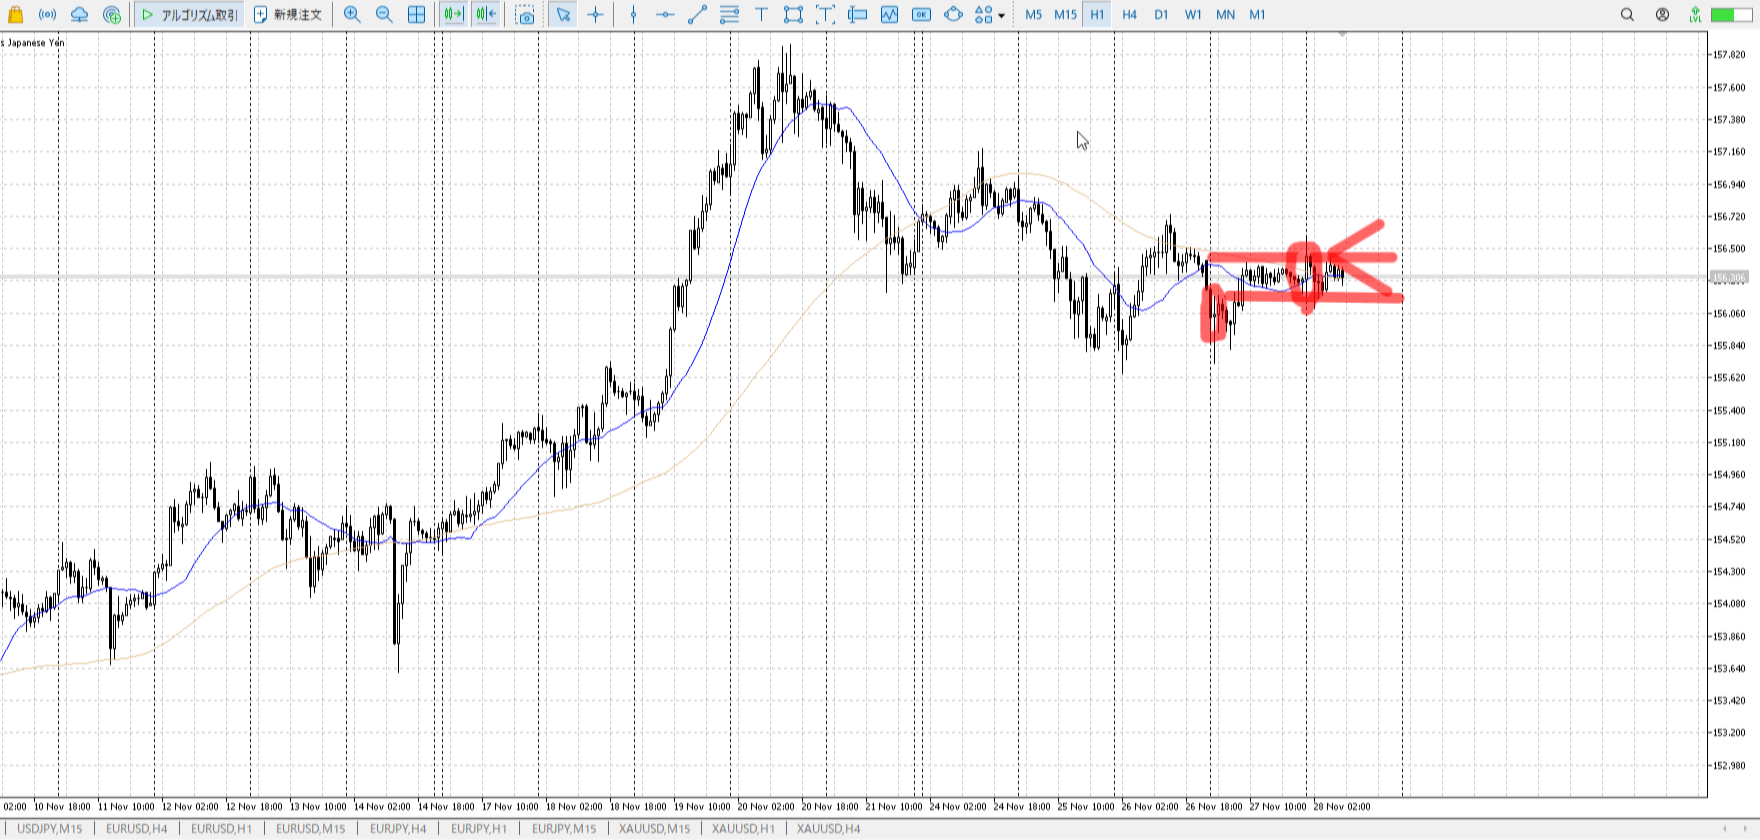Pick the trendline drawing tool
Viewport: 1760px width, 840px height.
point(697,14)
